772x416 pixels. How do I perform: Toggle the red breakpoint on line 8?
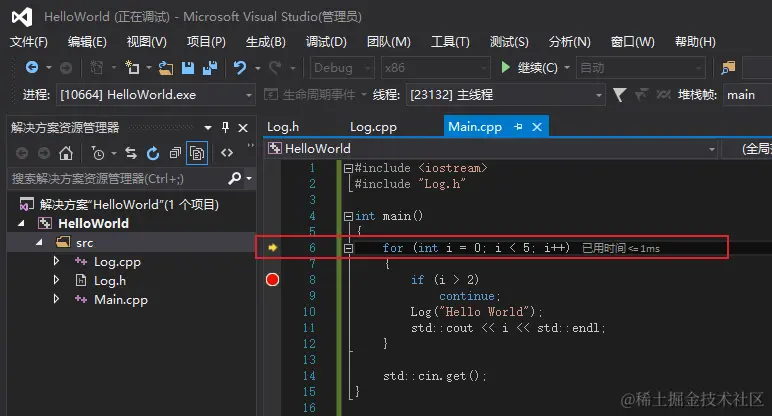tap(272, 280)
